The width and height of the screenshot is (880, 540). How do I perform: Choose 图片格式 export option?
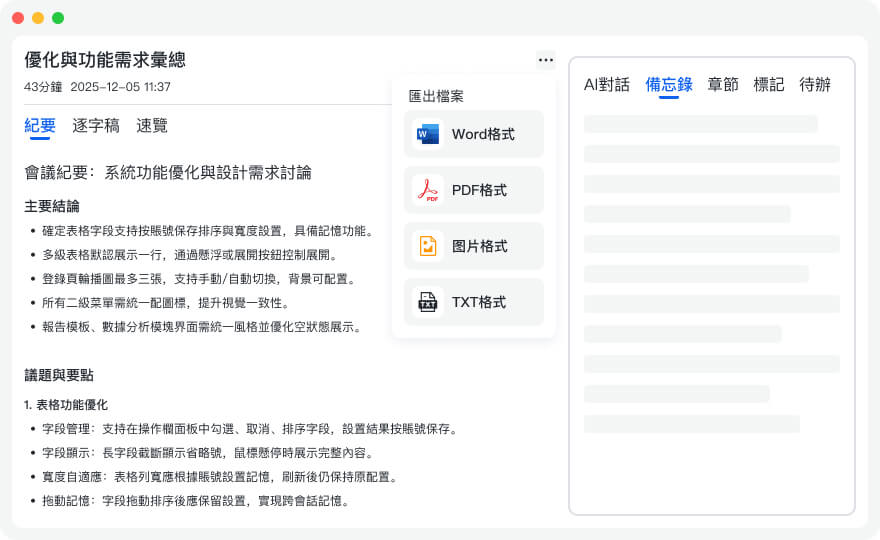point(479,246)
